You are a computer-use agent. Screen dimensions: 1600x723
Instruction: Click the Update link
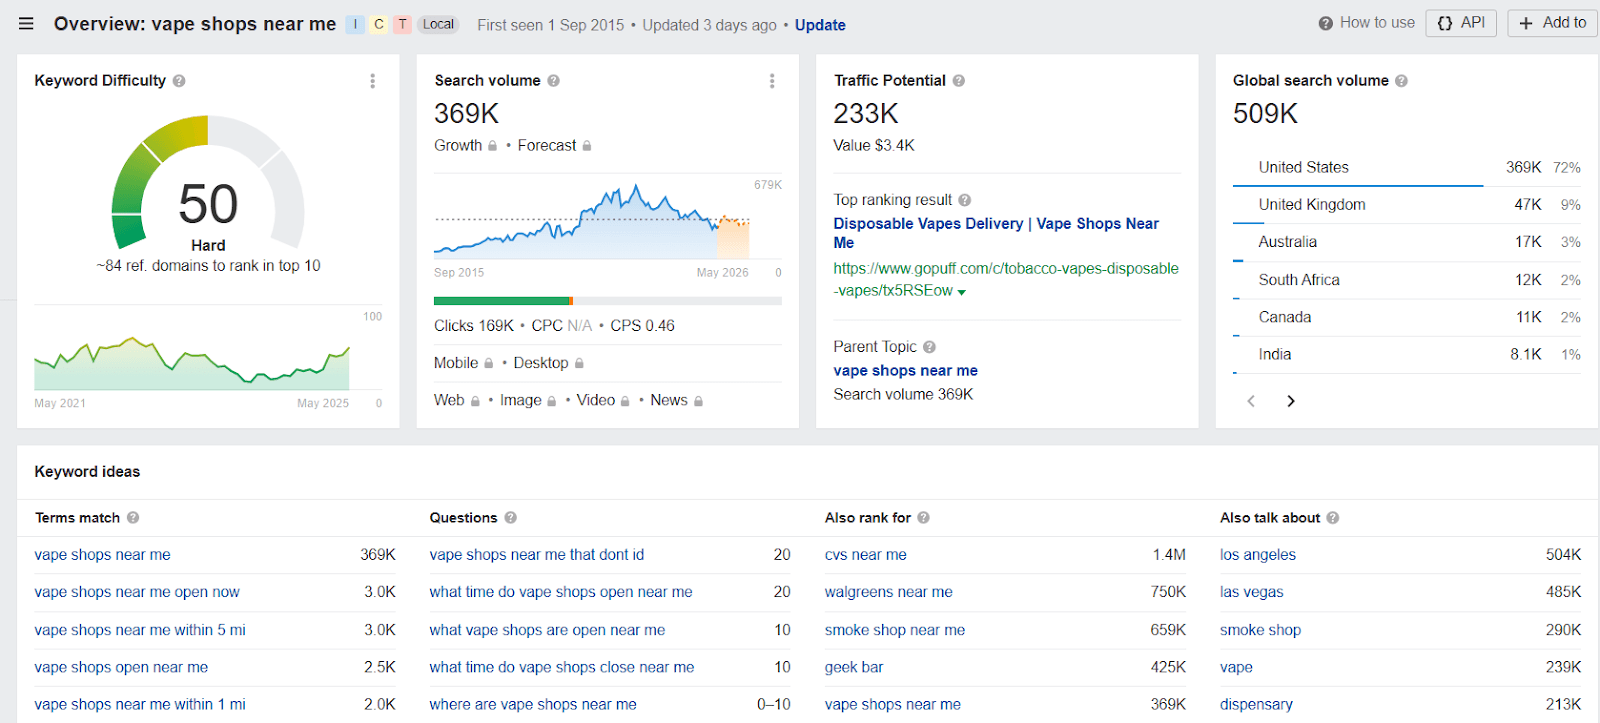[x=820, y=25]
